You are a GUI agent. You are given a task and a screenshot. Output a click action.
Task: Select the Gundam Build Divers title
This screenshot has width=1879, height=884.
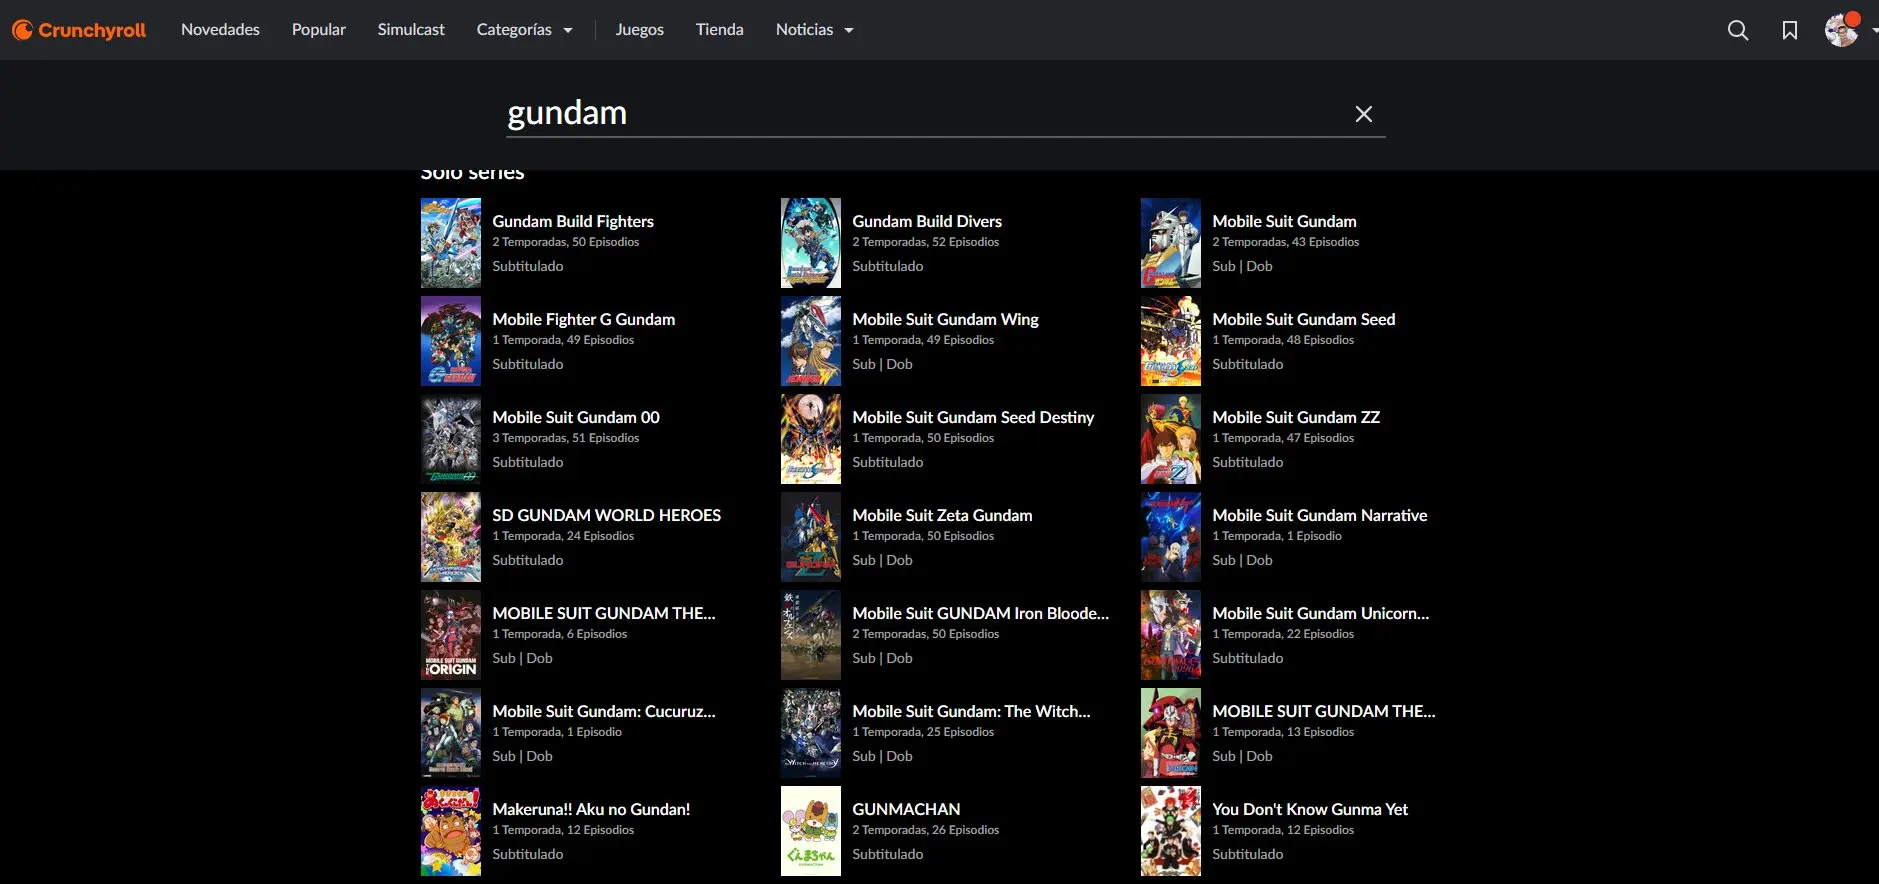[x=927, y=221]
